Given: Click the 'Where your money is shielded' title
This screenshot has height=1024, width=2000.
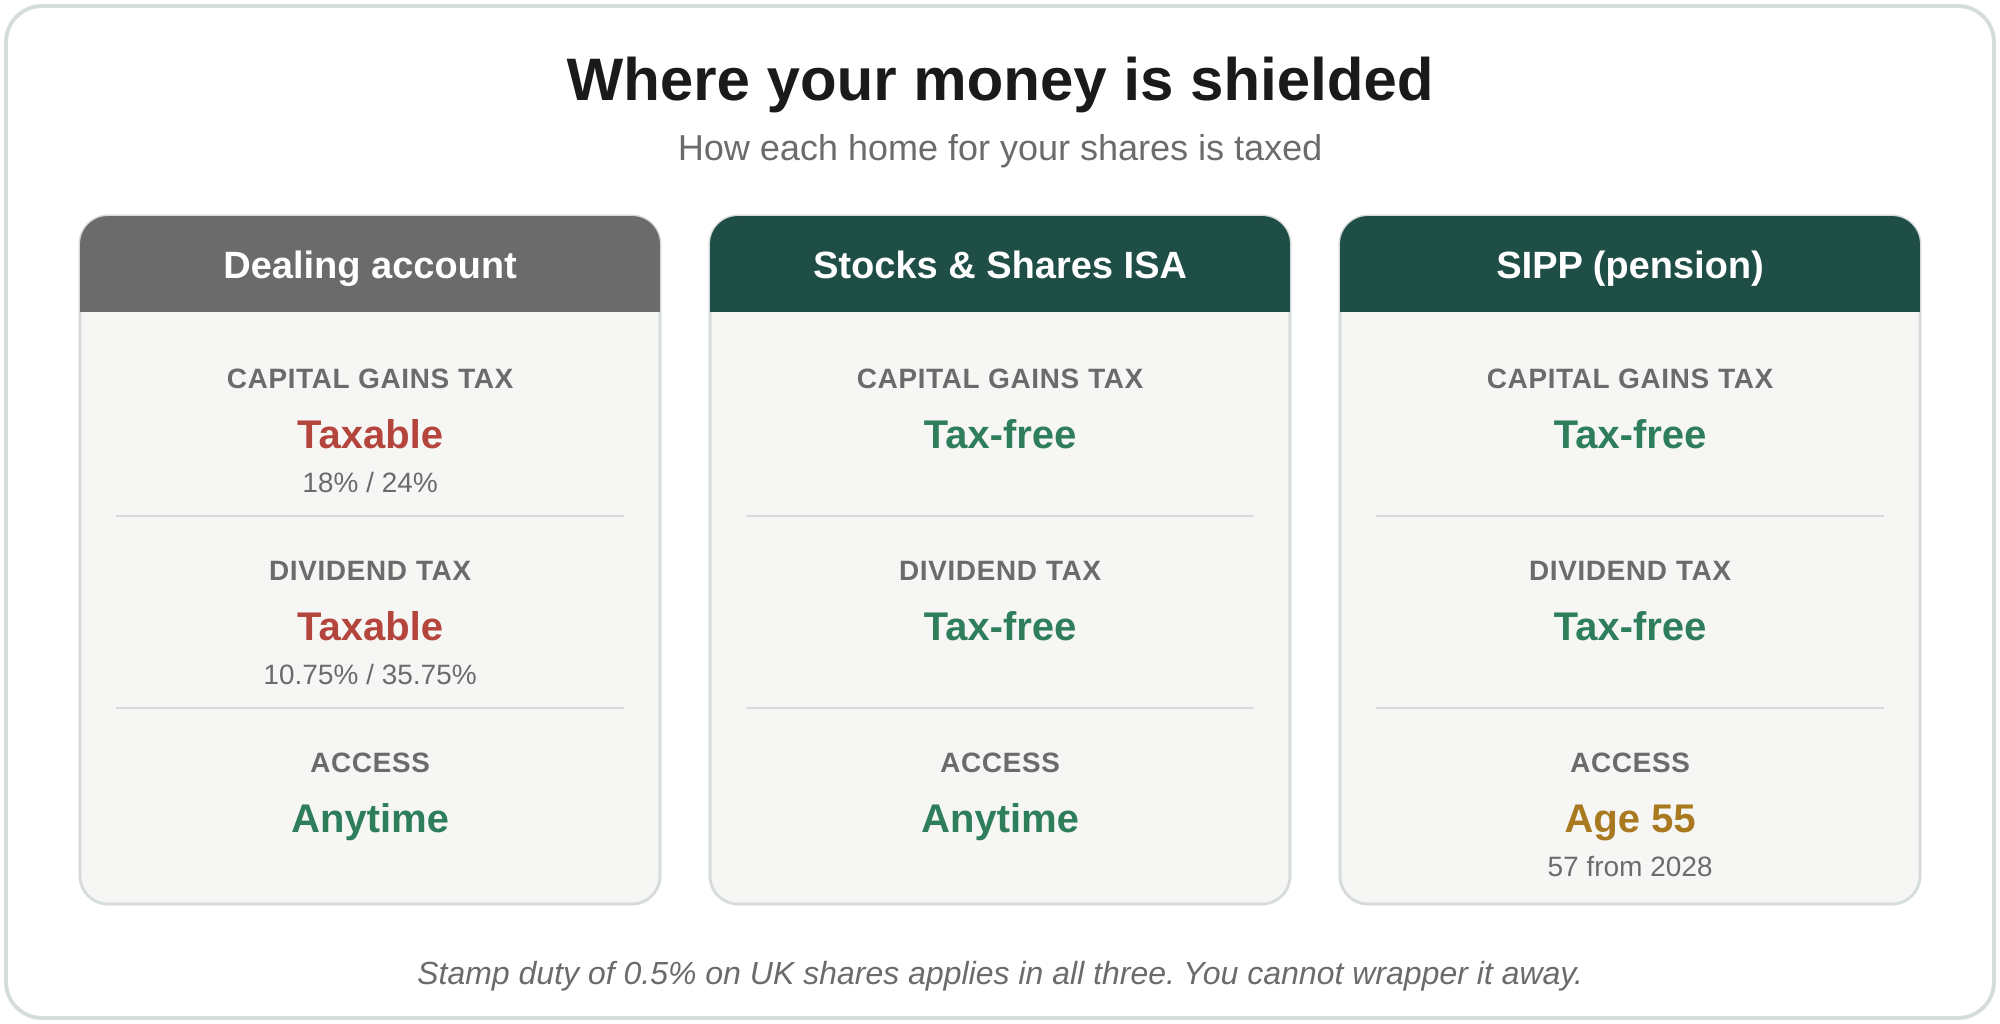Looking at the screenshot, I should click(x=1000, y=80).
